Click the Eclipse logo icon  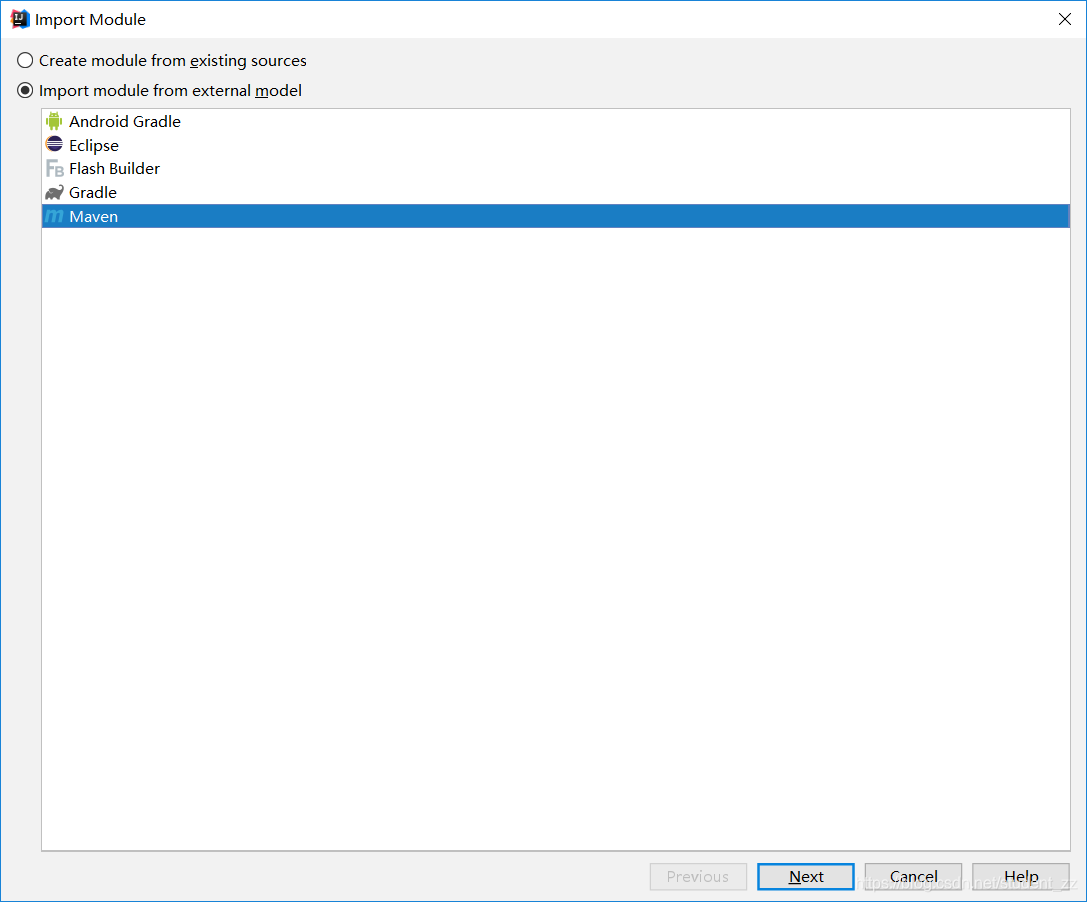[x=54, y=144]
